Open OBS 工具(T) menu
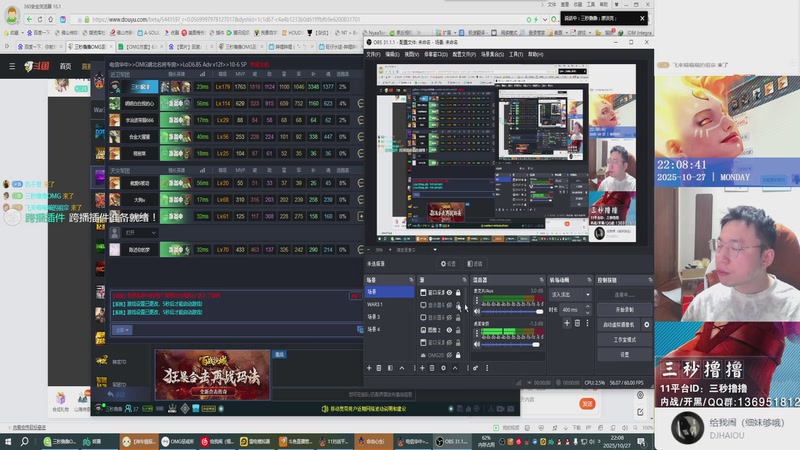This screenshot has width=800, height=450. point(516,54)
